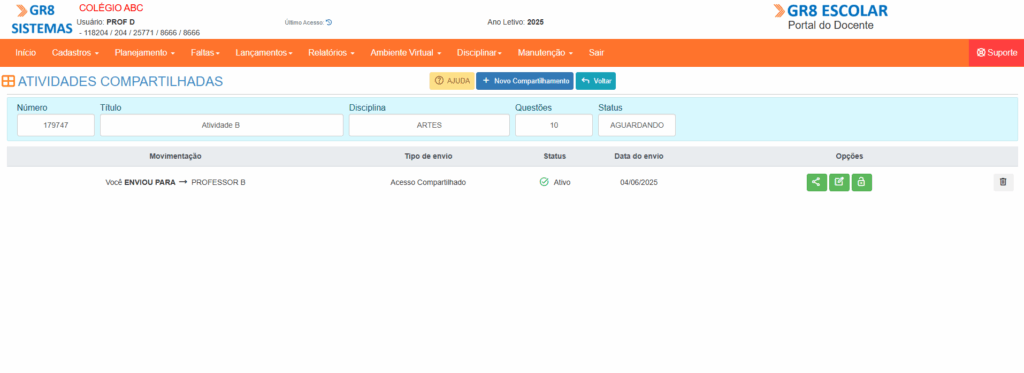Viewport: 1024px width, 373px height.
Task: Click the green lock icon in Opções
Action: 861,182
